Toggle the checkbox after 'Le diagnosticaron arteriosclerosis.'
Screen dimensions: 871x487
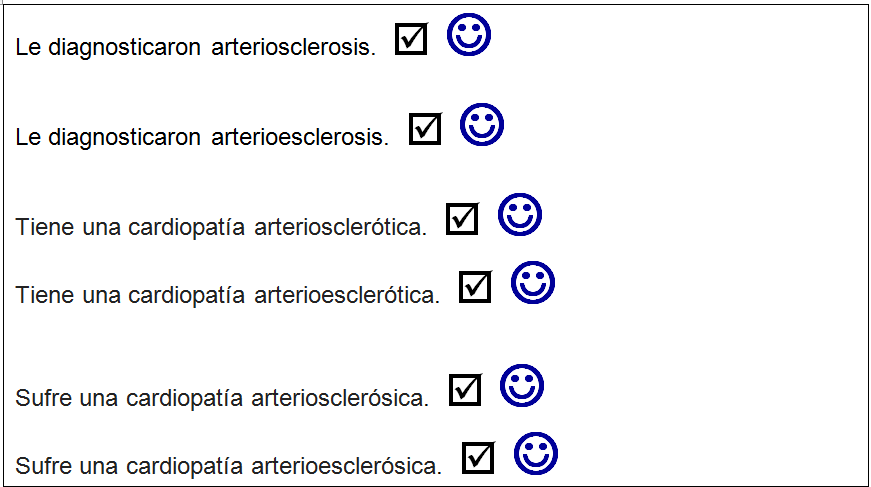[411, 39]
